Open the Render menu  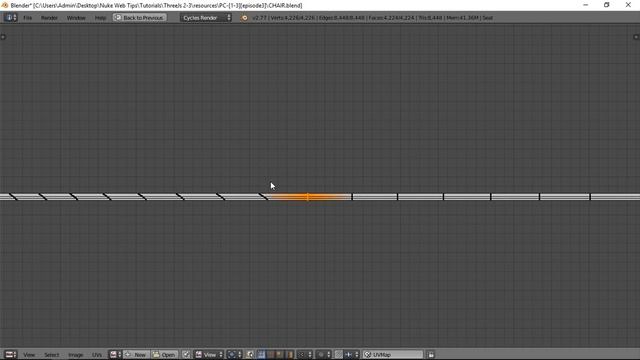49,18
